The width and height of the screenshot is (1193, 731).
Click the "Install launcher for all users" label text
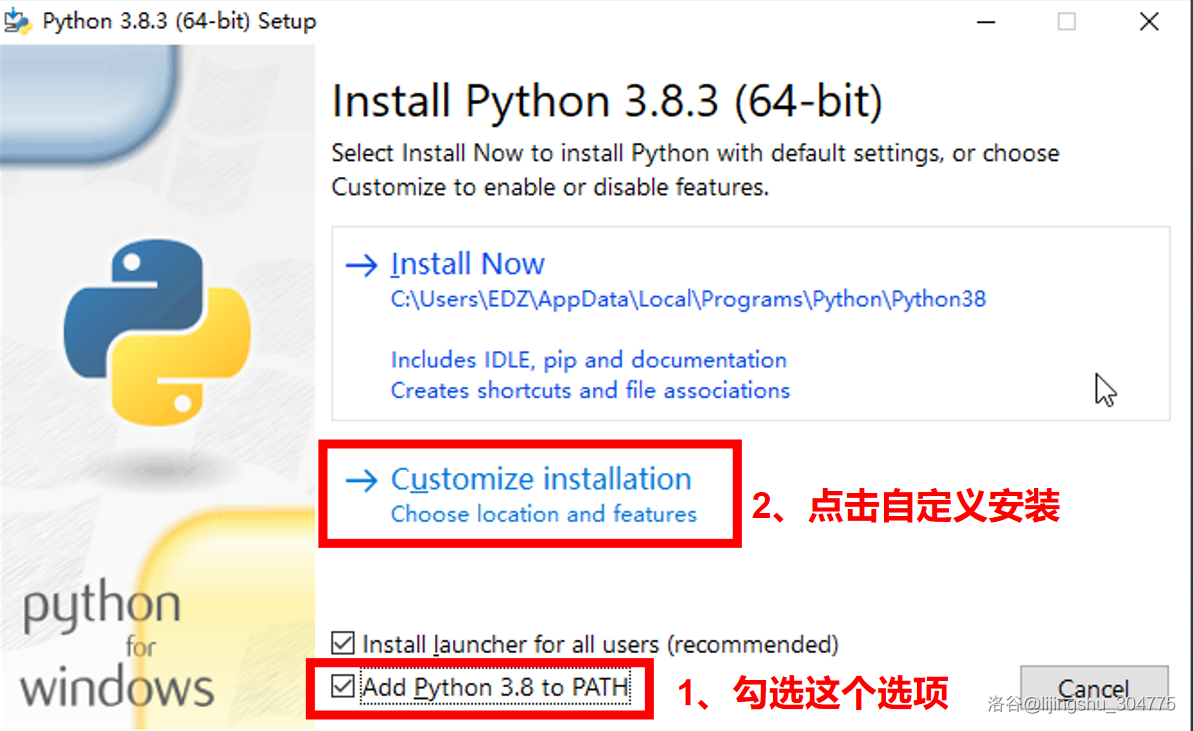click(600, 643)
